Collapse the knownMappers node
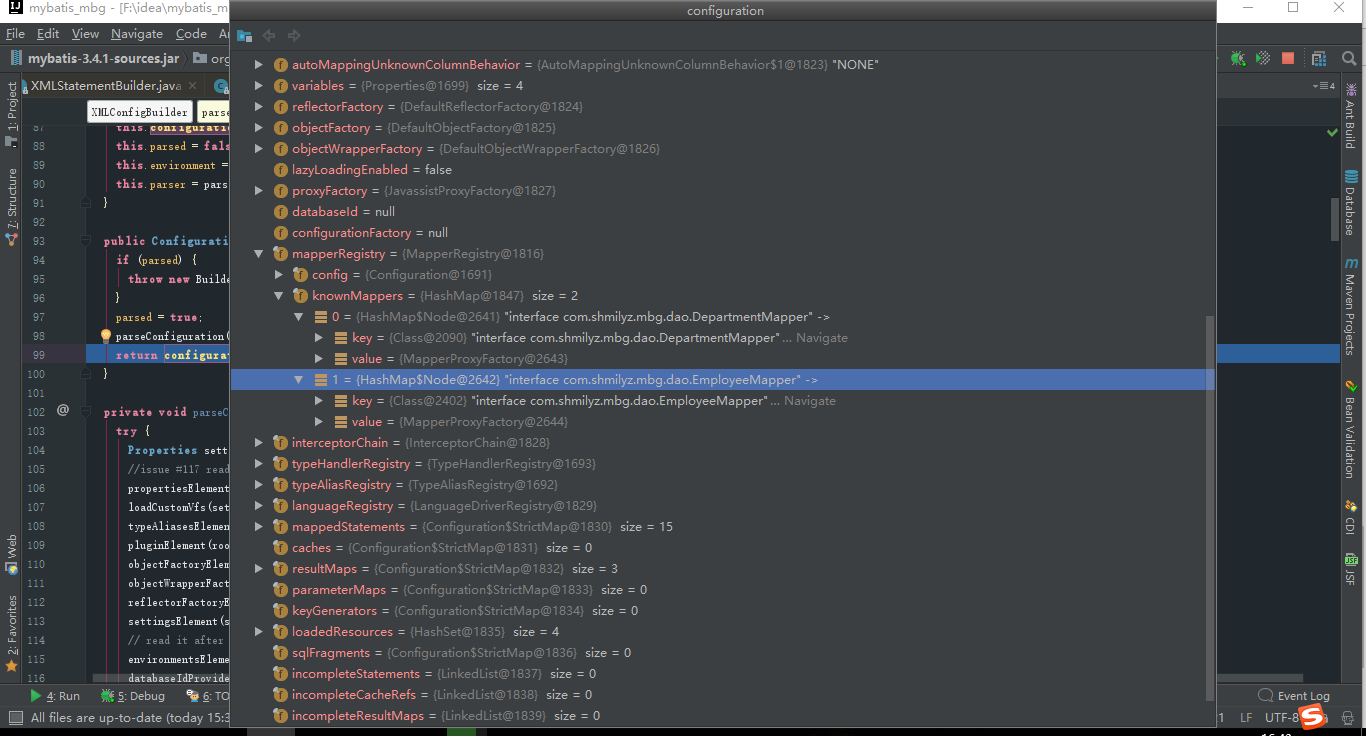 [279, 295]
